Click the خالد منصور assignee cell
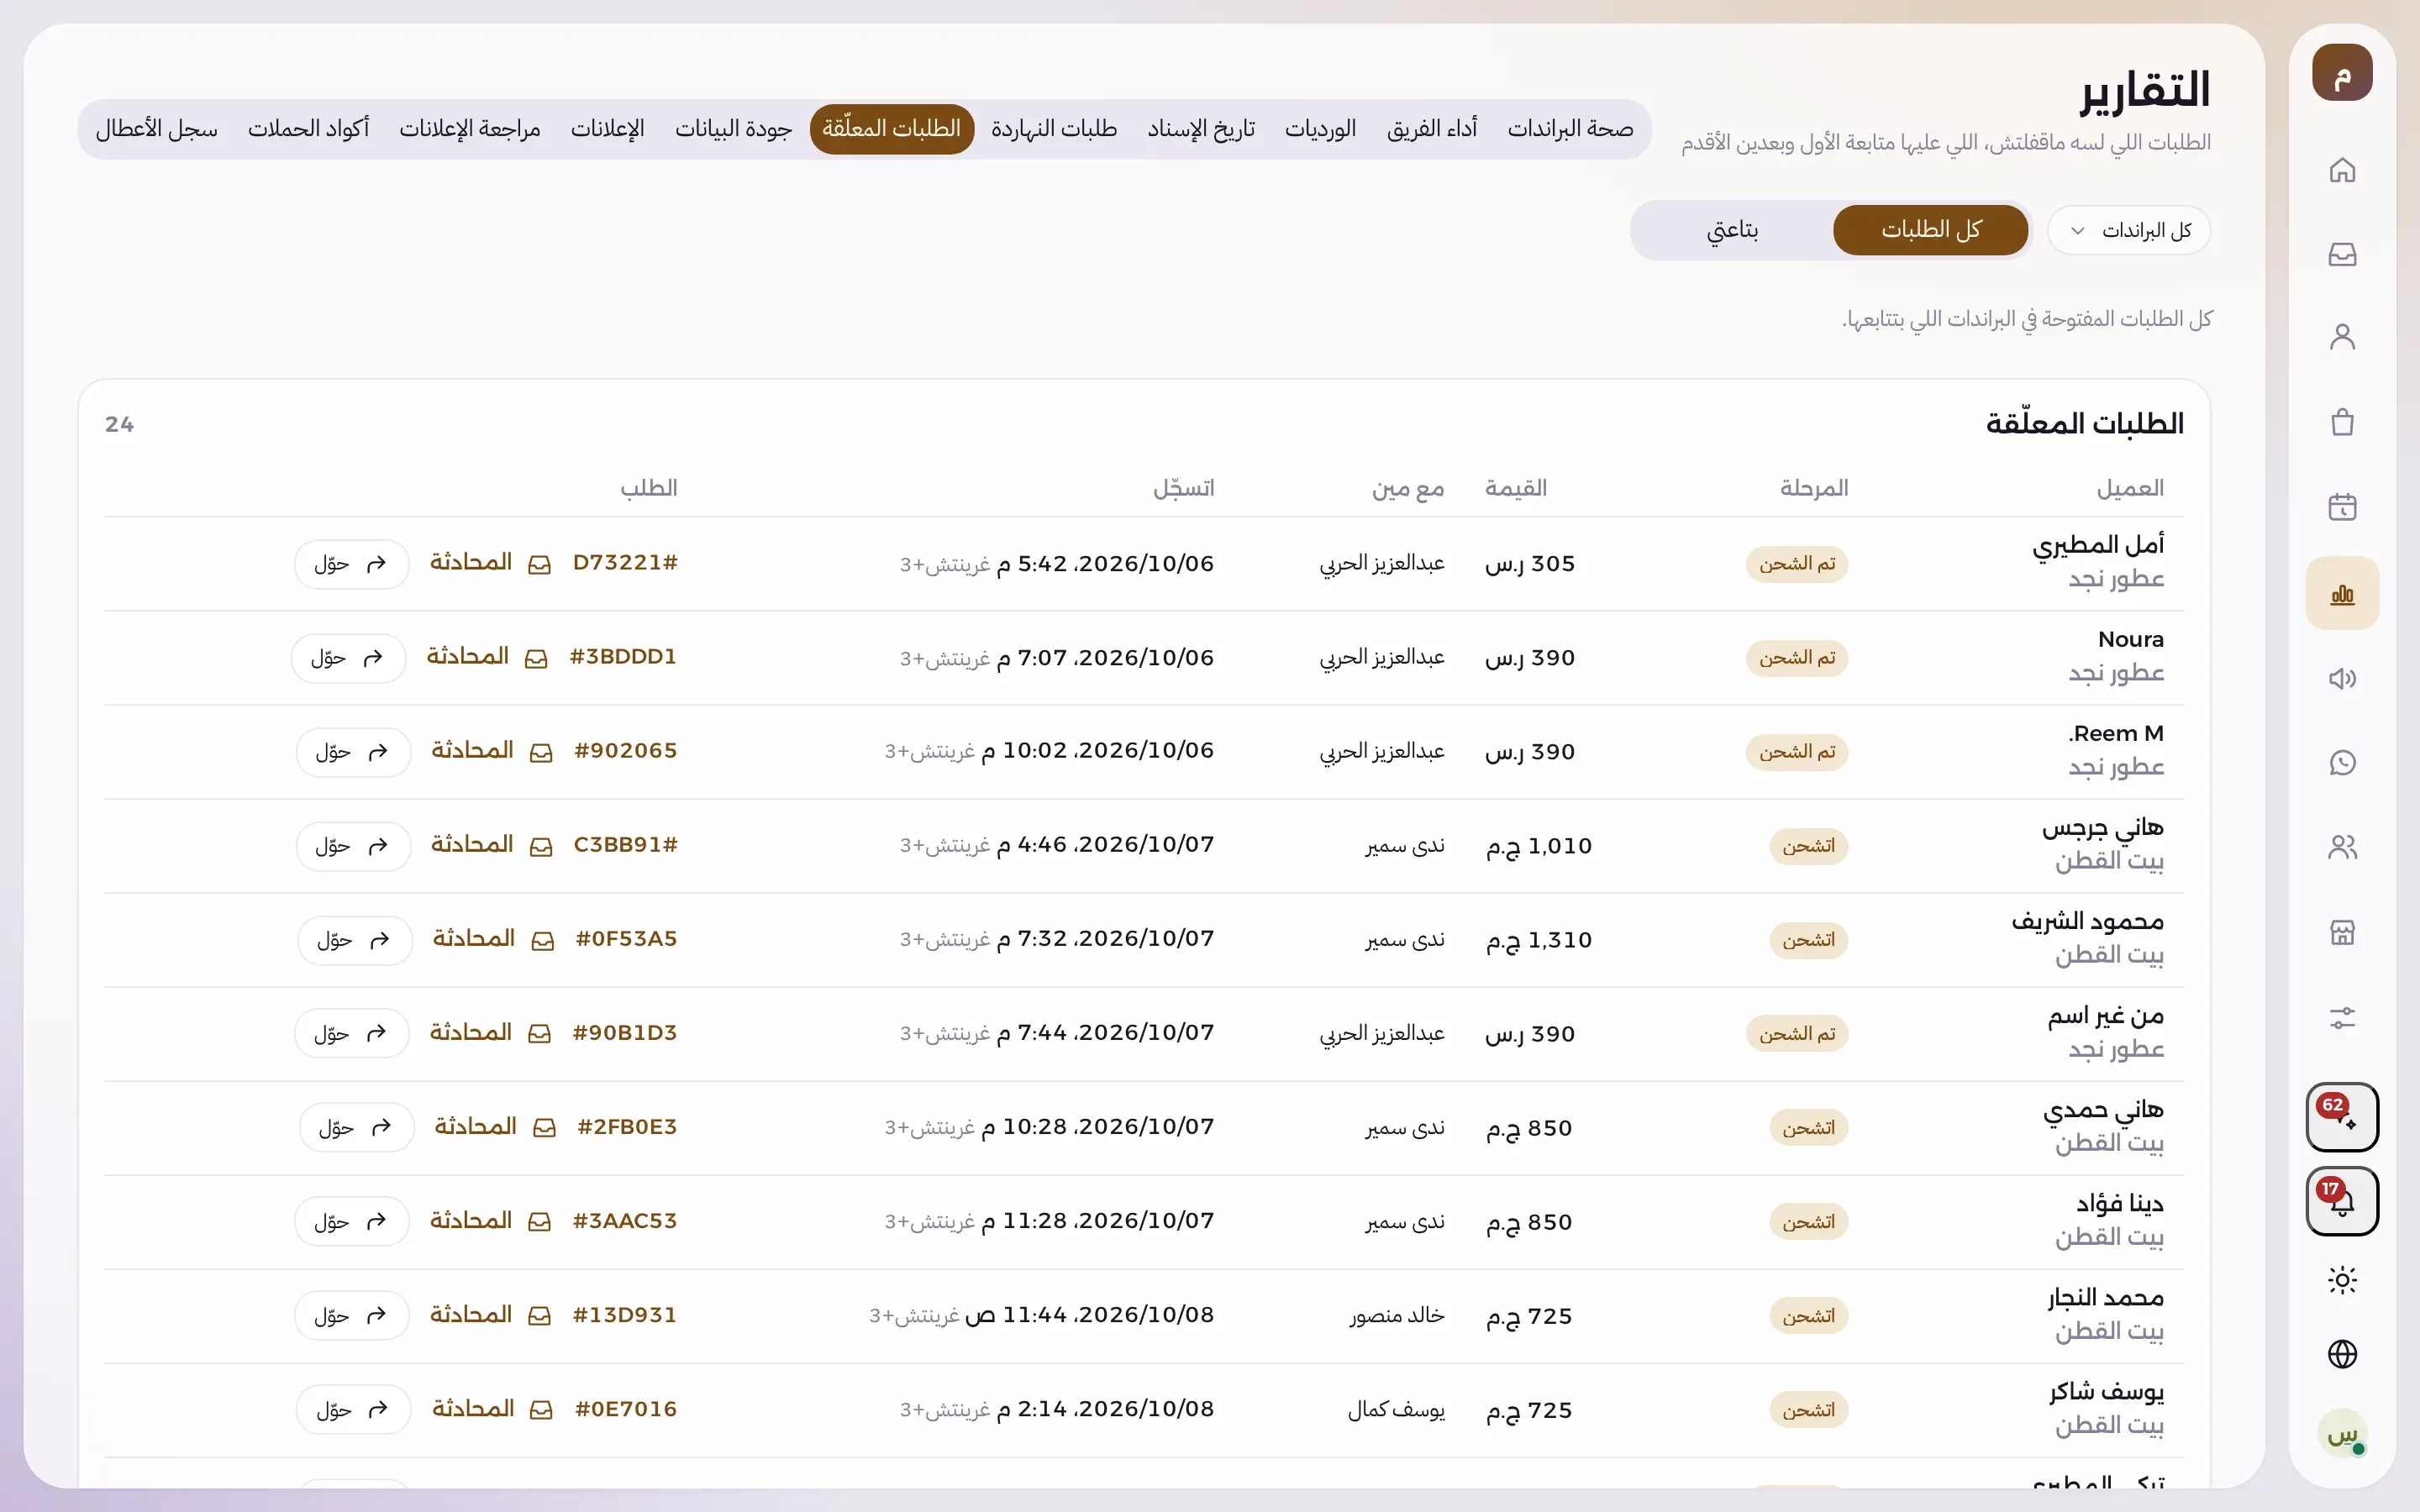This screenshot has height=1512, width=2420. click(1397, 1316)
